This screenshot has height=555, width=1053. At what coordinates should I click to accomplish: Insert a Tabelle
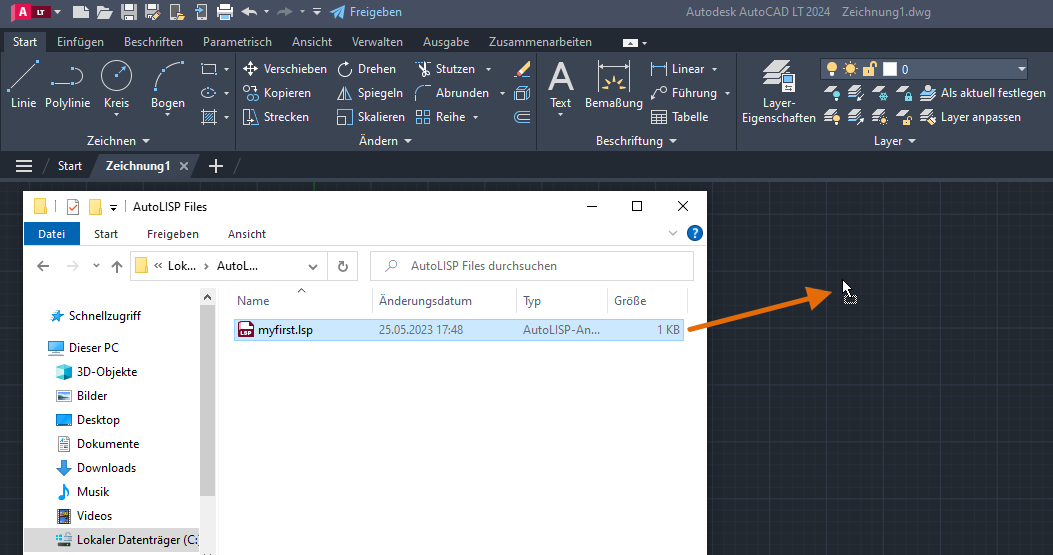coord(679,117)
